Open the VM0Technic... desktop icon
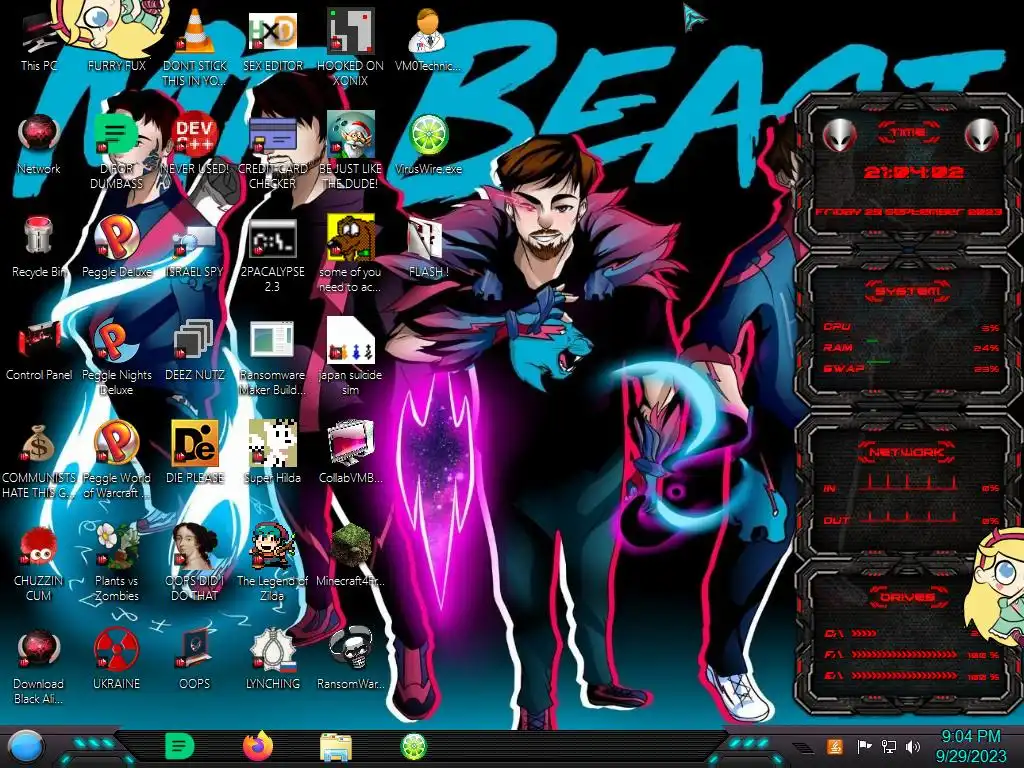The image size is (1024, 768). tap(428, 40)
